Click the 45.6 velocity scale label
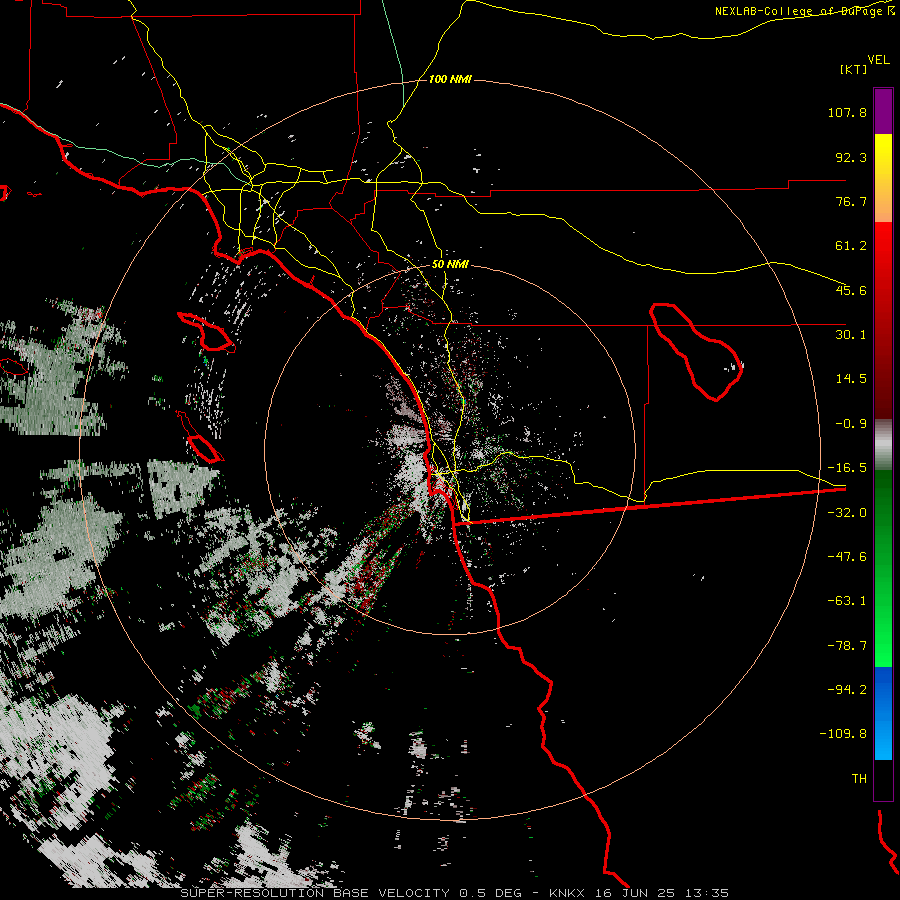 pos(851,290)
